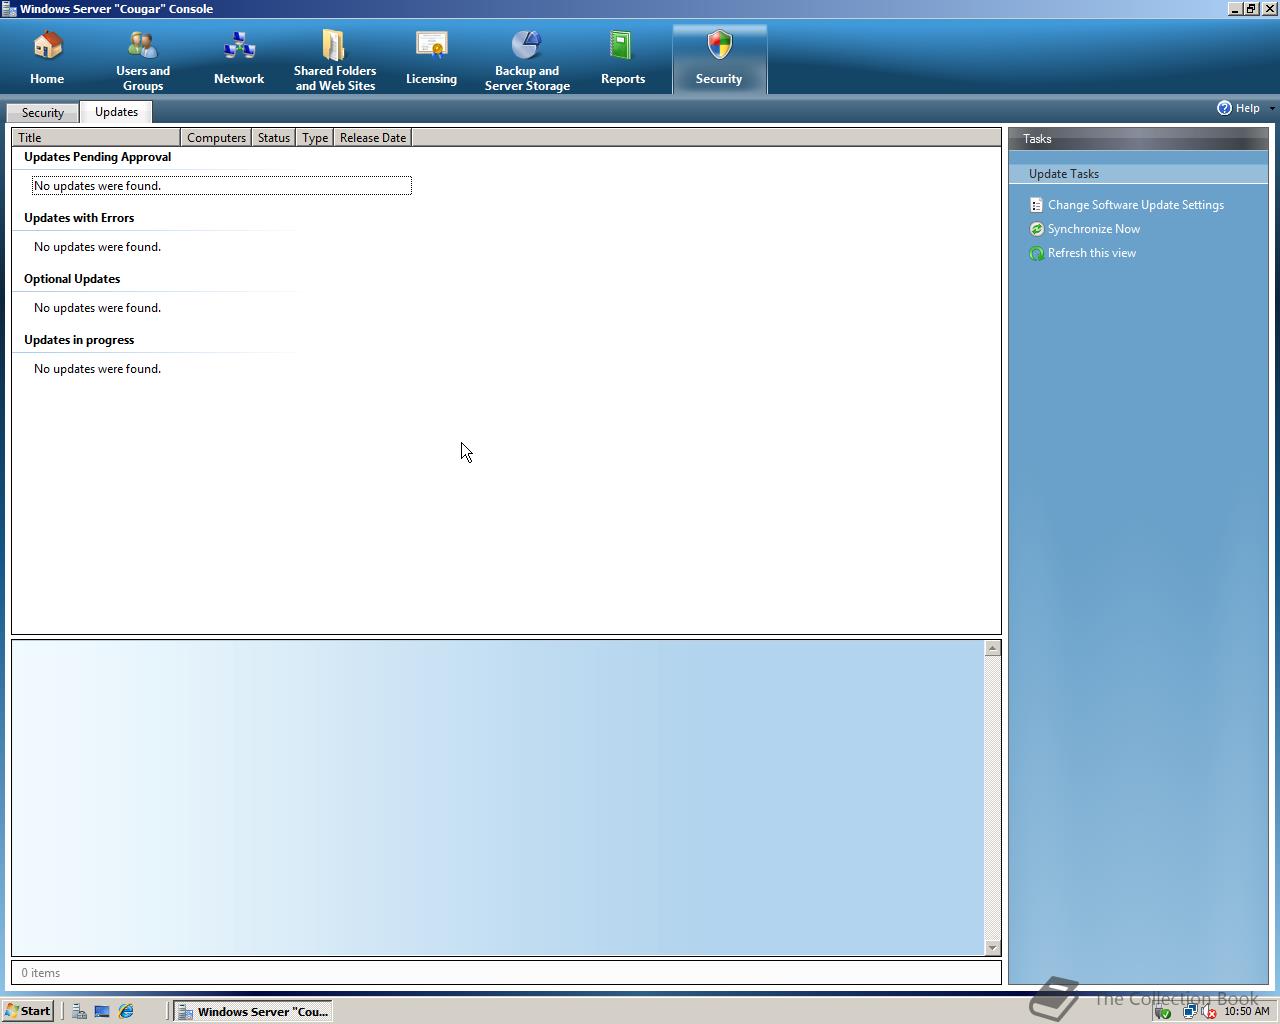Minimize the Cougar Console window

pyautogui.click(x=1235, y=9)
